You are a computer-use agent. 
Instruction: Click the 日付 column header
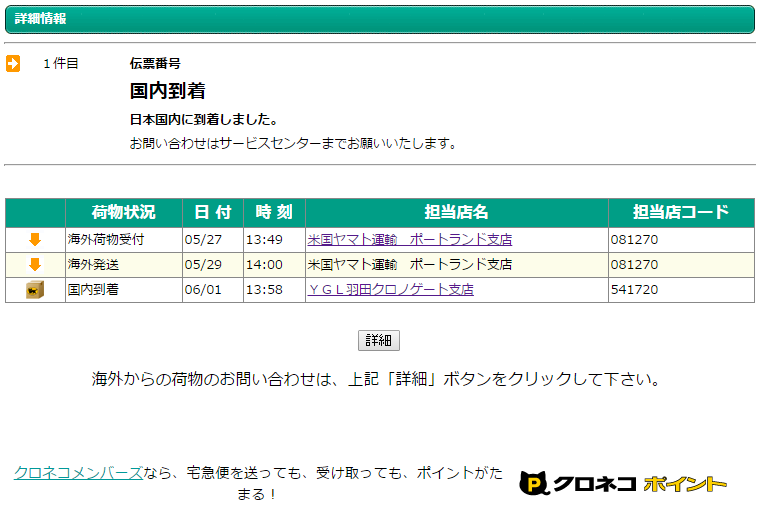(x=212, y=212)
